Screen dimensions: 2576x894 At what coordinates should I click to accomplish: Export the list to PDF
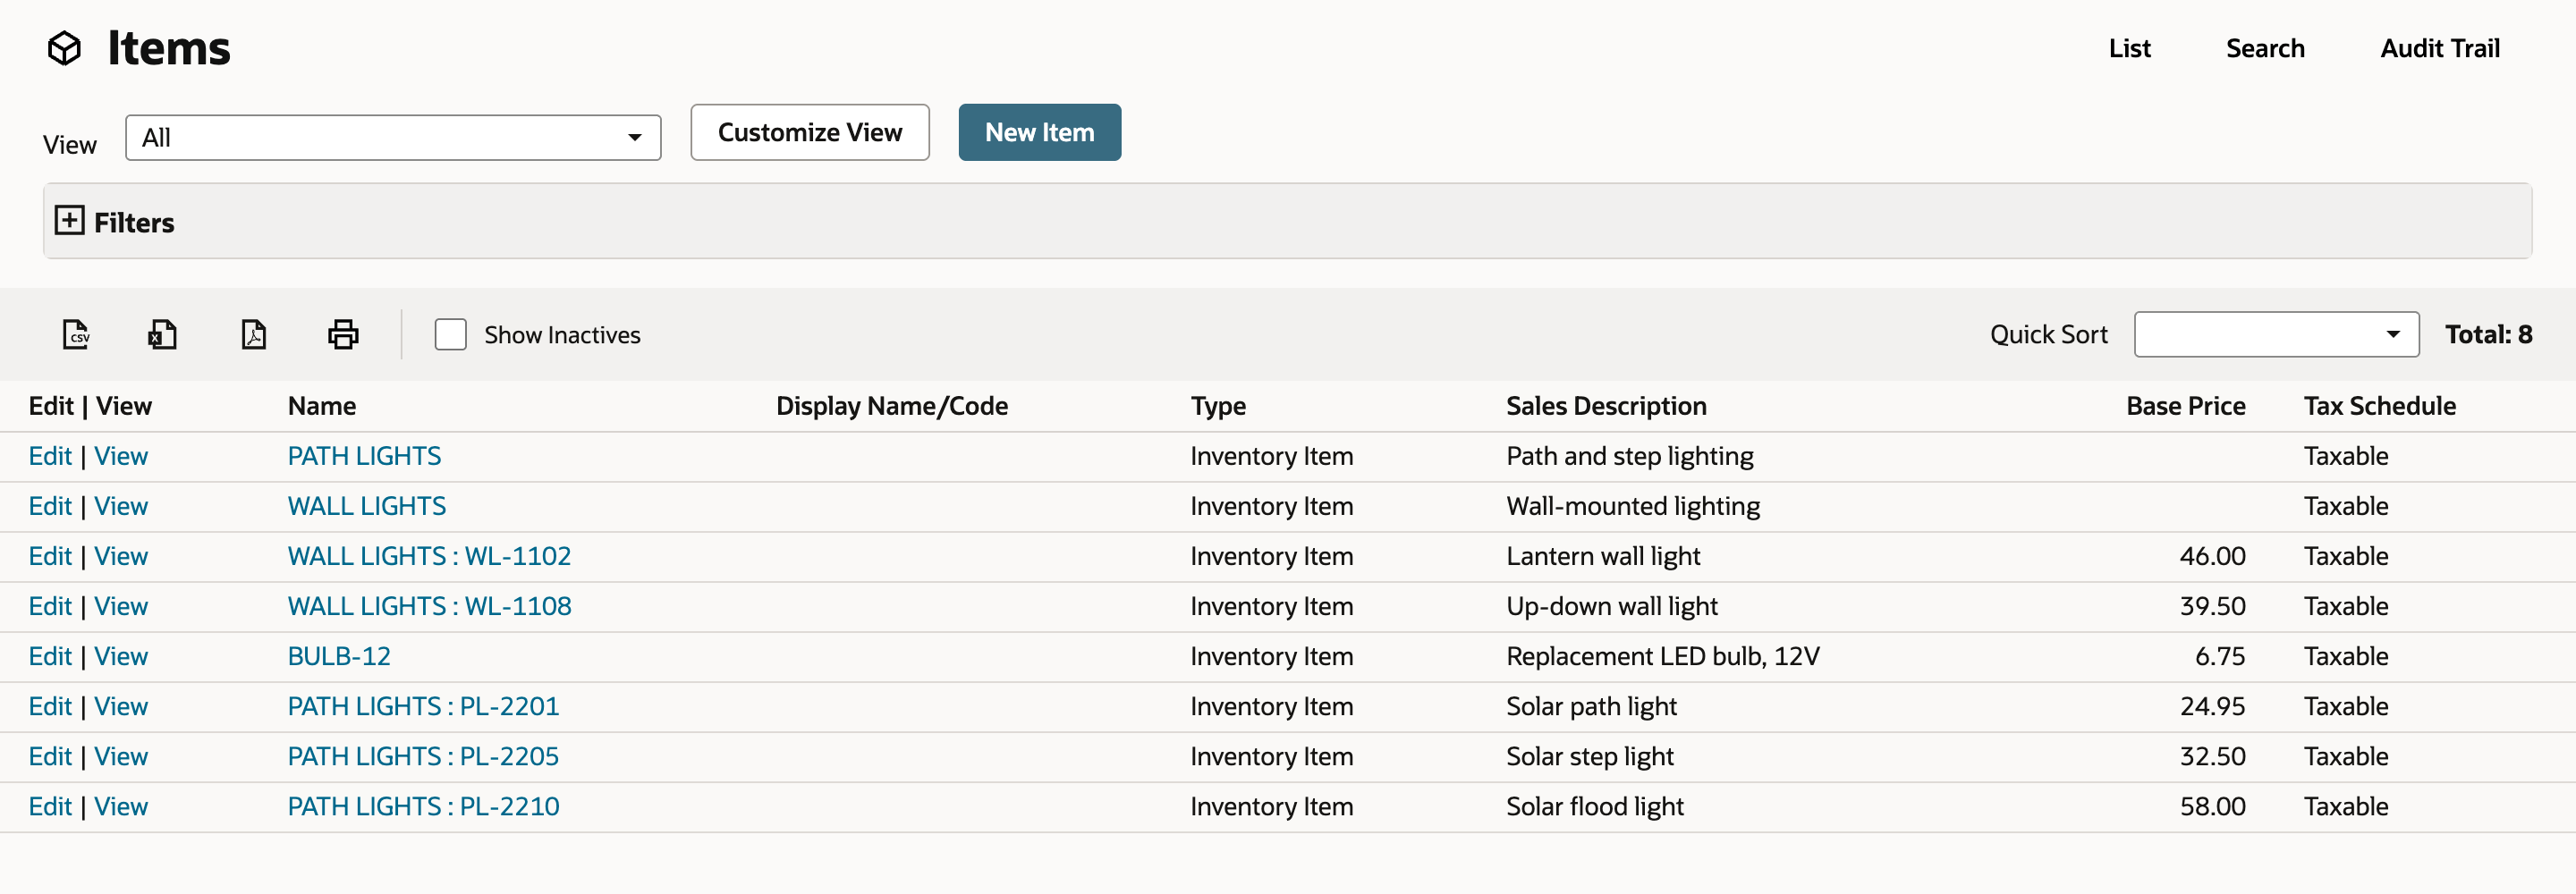coord(254,334)
